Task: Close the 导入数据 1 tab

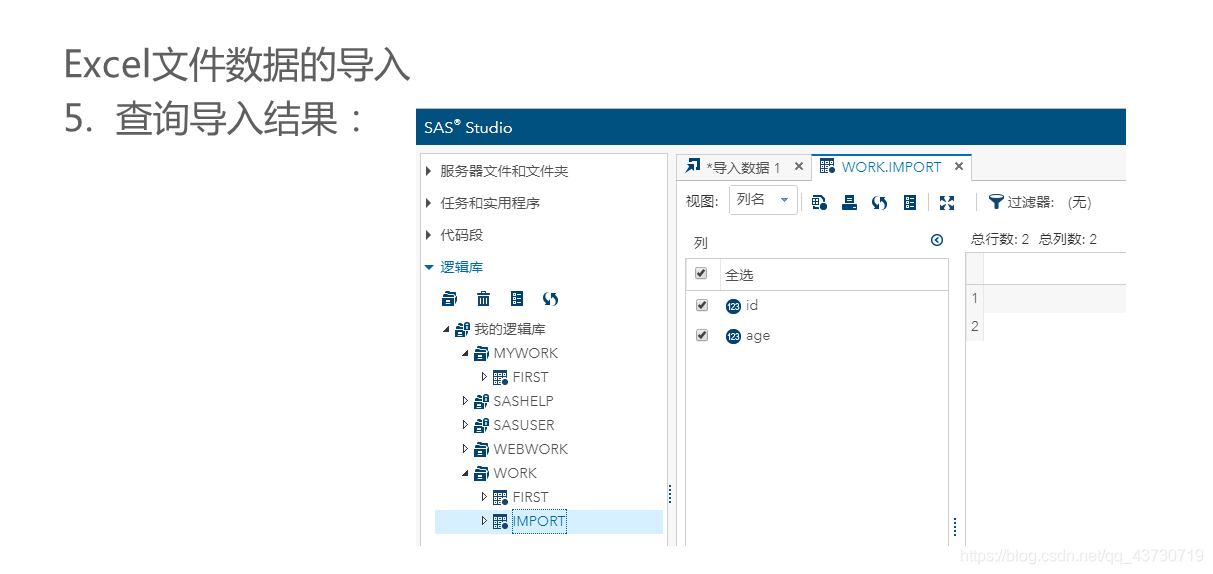Action: click(799, 167)
